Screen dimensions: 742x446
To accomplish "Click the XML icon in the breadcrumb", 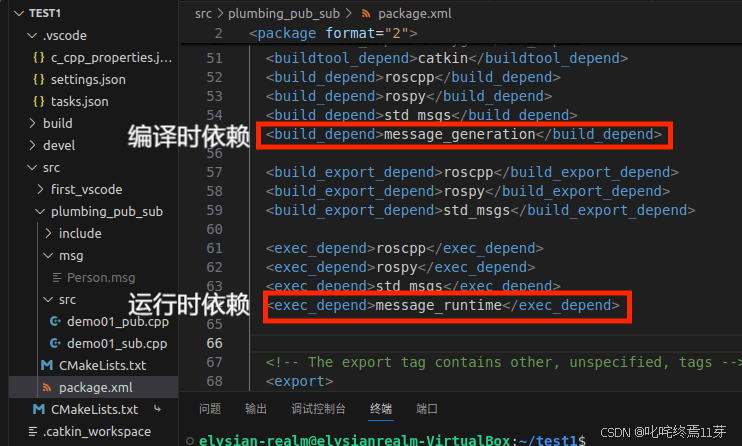I will 366,14.
